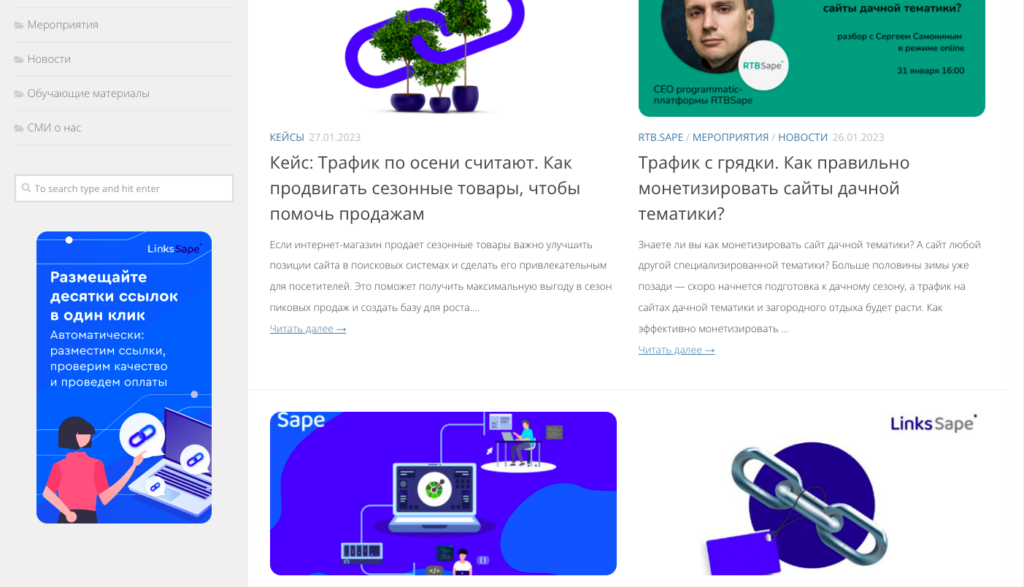Click the НОВОСТИ tag above article title
This screenshot has height=587, width=1024.
pyautogui.click(x=803, y=137)
